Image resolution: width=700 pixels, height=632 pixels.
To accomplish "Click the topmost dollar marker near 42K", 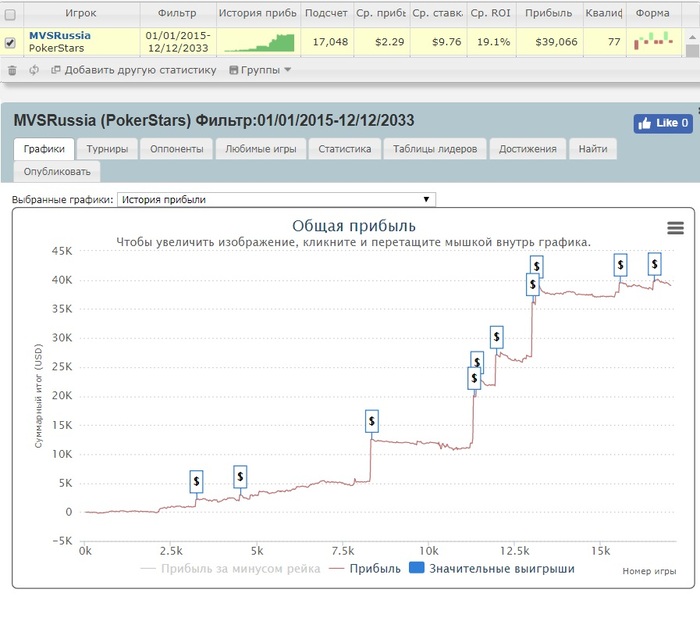I will [x=537, y=264].
